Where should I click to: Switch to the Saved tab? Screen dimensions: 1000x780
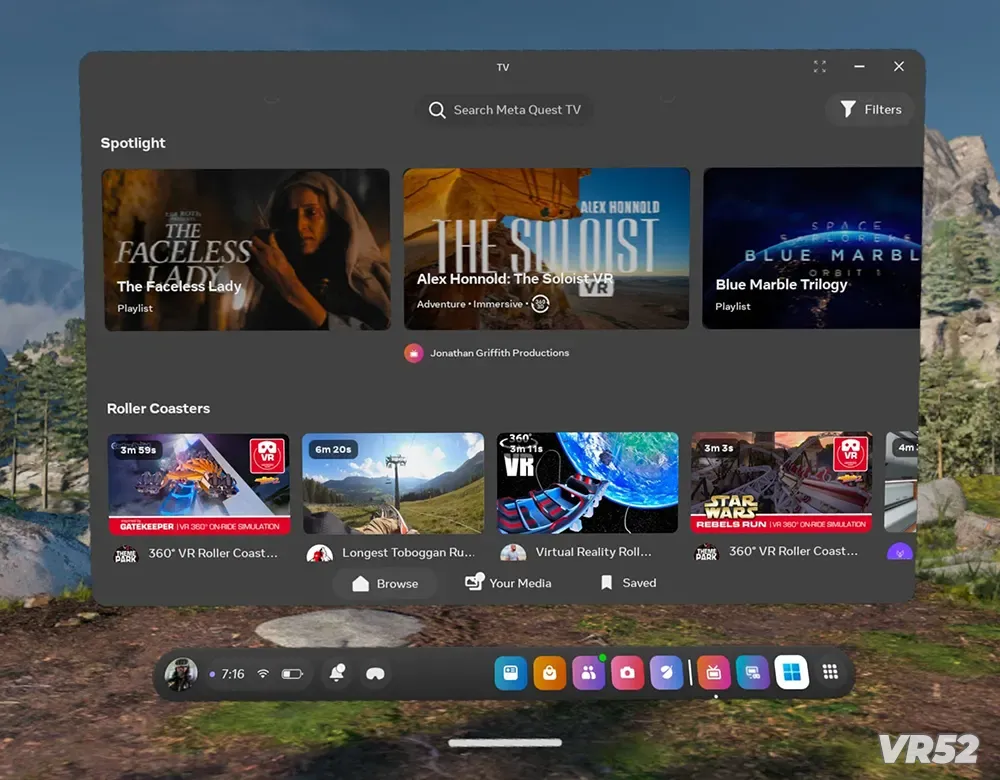pyautogui.click(x=628, y=583)
